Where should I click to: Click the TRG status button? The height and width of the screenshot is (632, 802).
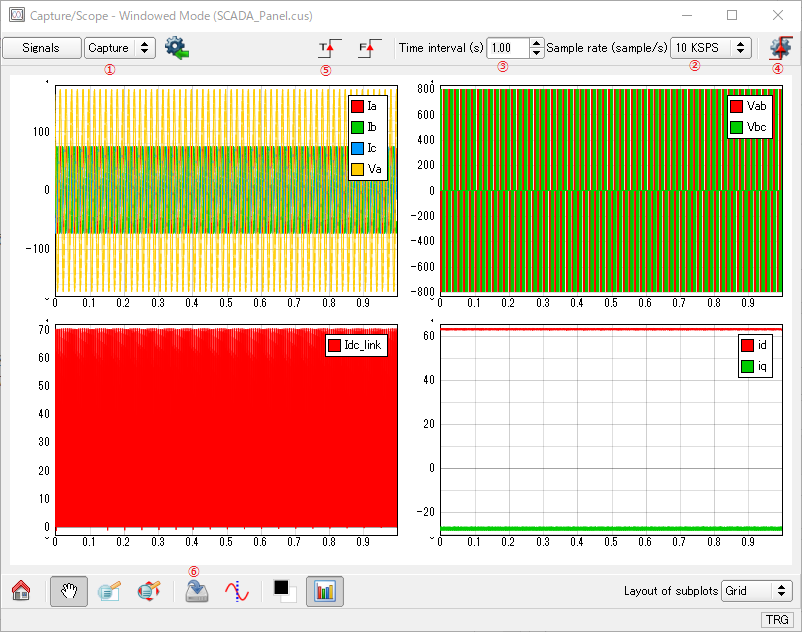click(777, 620)
